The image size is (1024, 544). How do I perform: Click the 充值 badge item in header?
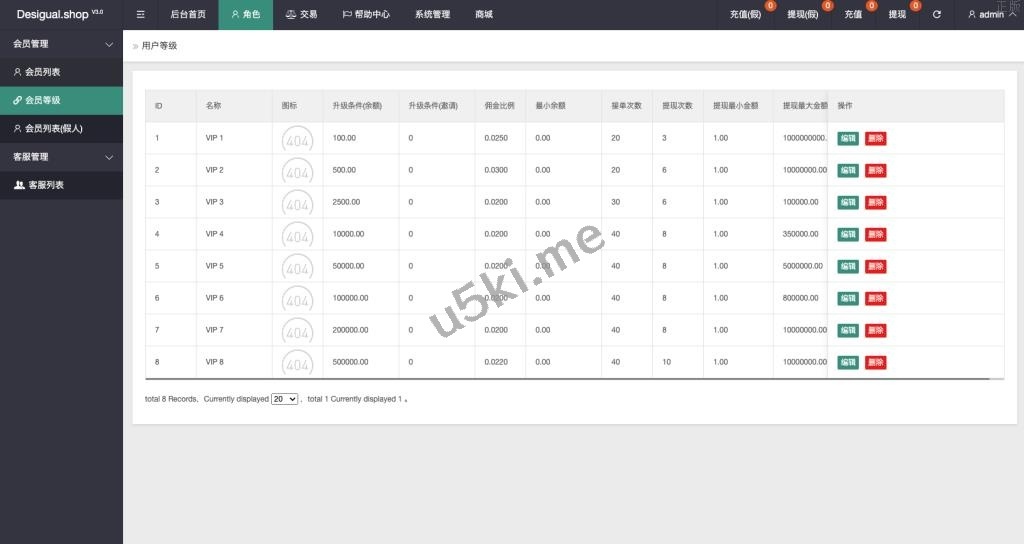(x=853, y=15)
